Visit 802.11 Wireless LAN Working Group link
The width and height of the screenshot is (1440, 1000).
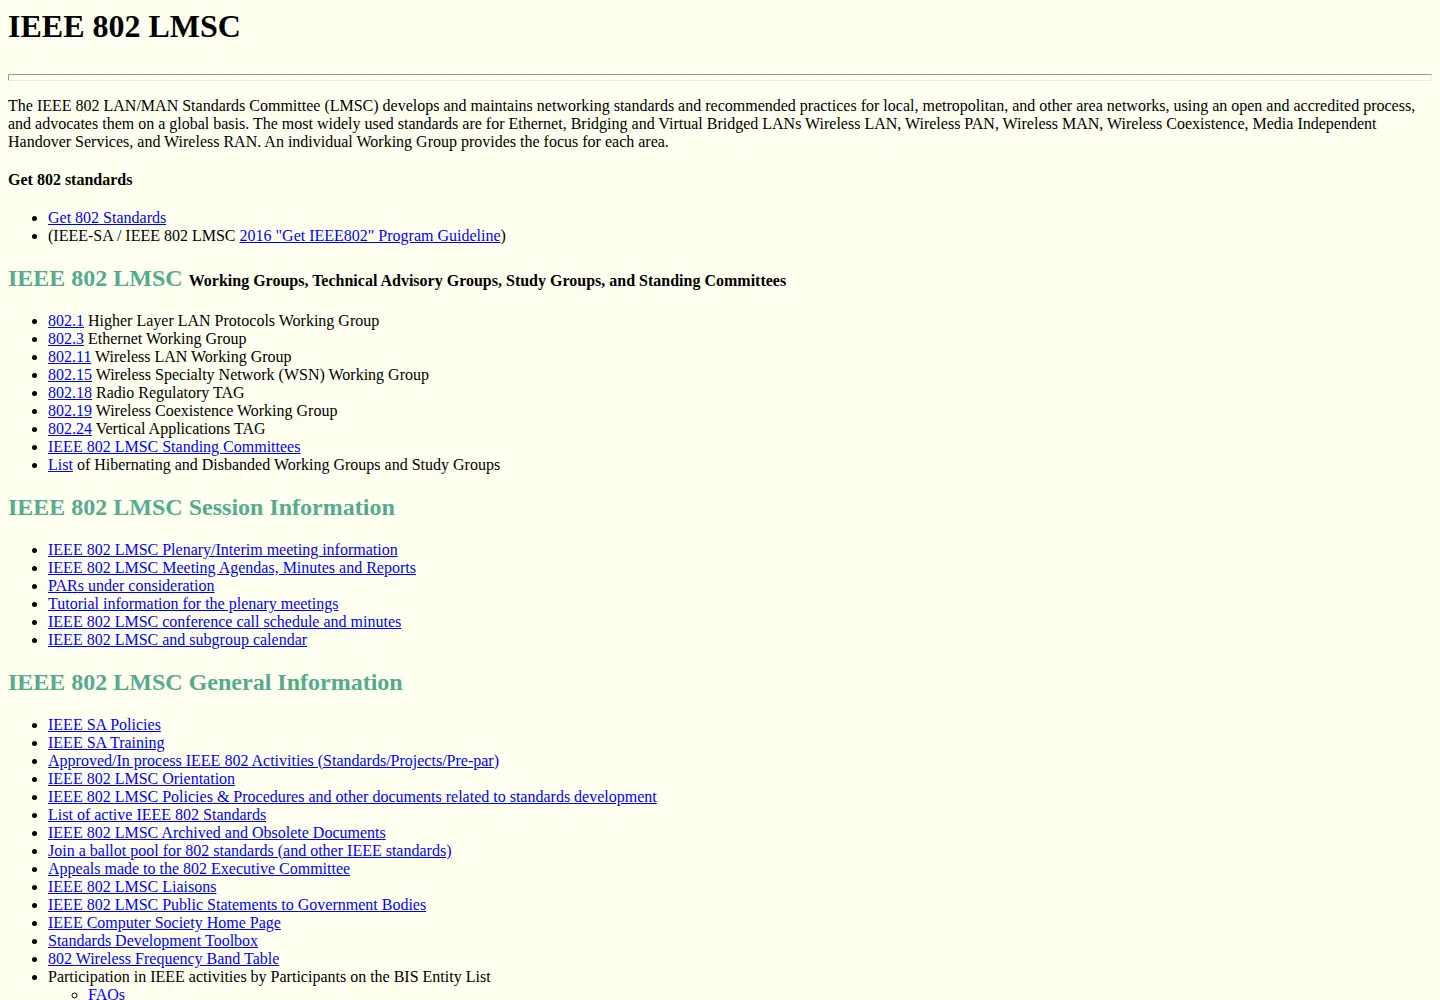pyautogui.click(x=70, y=357)
